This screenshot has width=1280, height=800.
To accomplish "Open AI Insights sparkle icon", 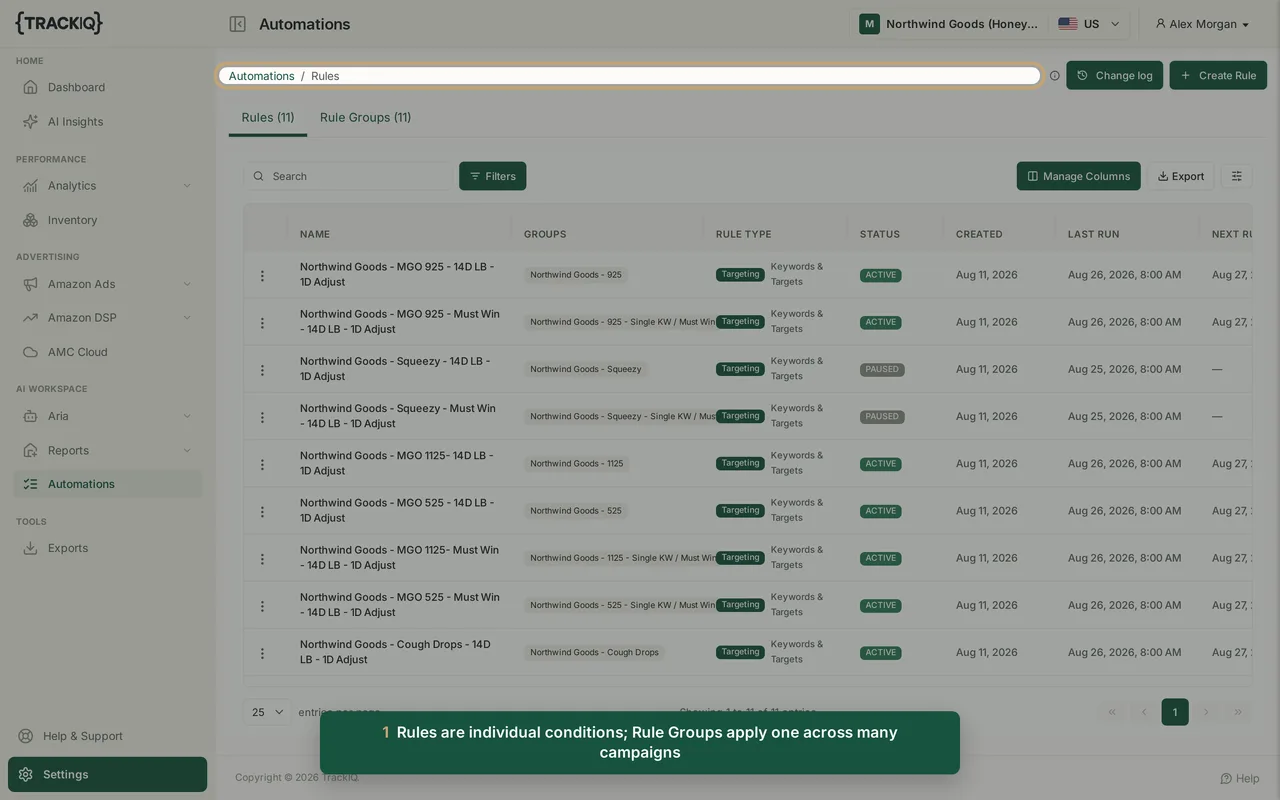I will pyautogui.click(x=31, y=121).
